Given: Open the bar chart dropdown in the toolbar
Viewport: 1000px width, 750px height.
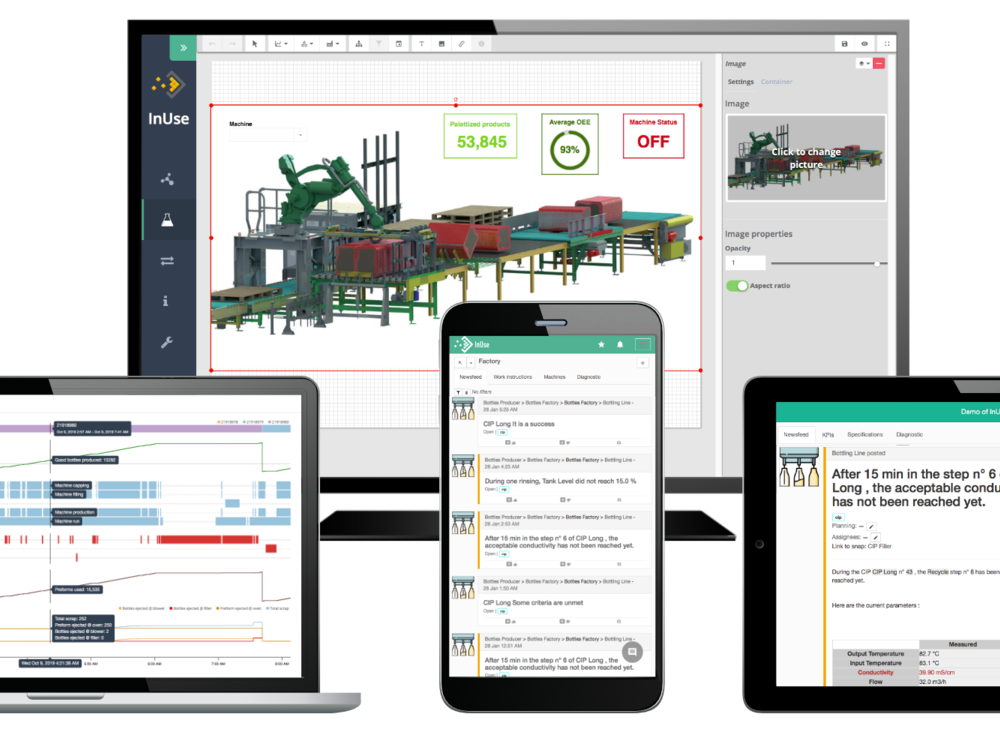Looking at the screenshot, I should tap(332, 44).
